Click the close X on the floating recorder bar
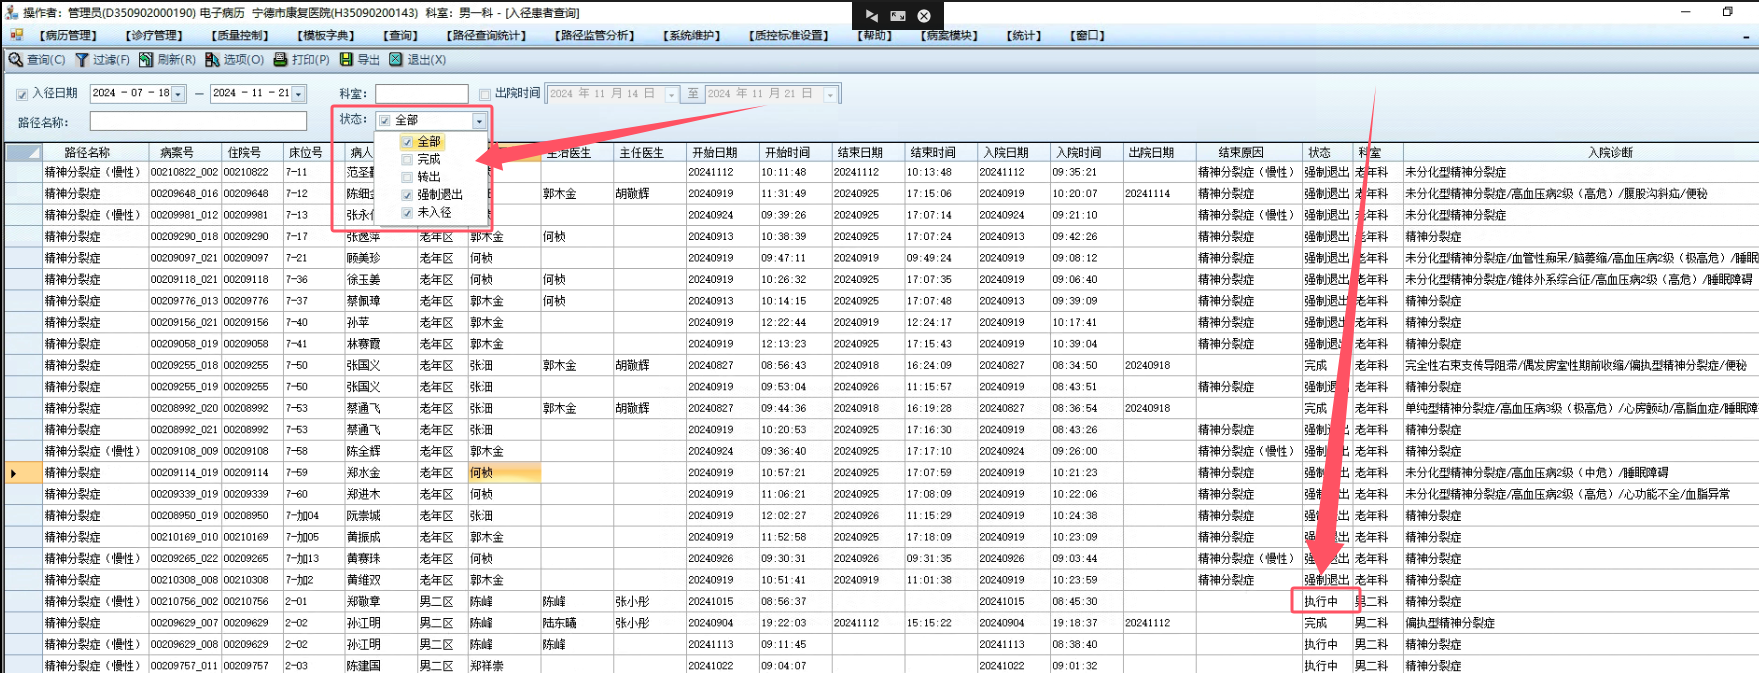The image size is (1759, 673). pos(924,16)
